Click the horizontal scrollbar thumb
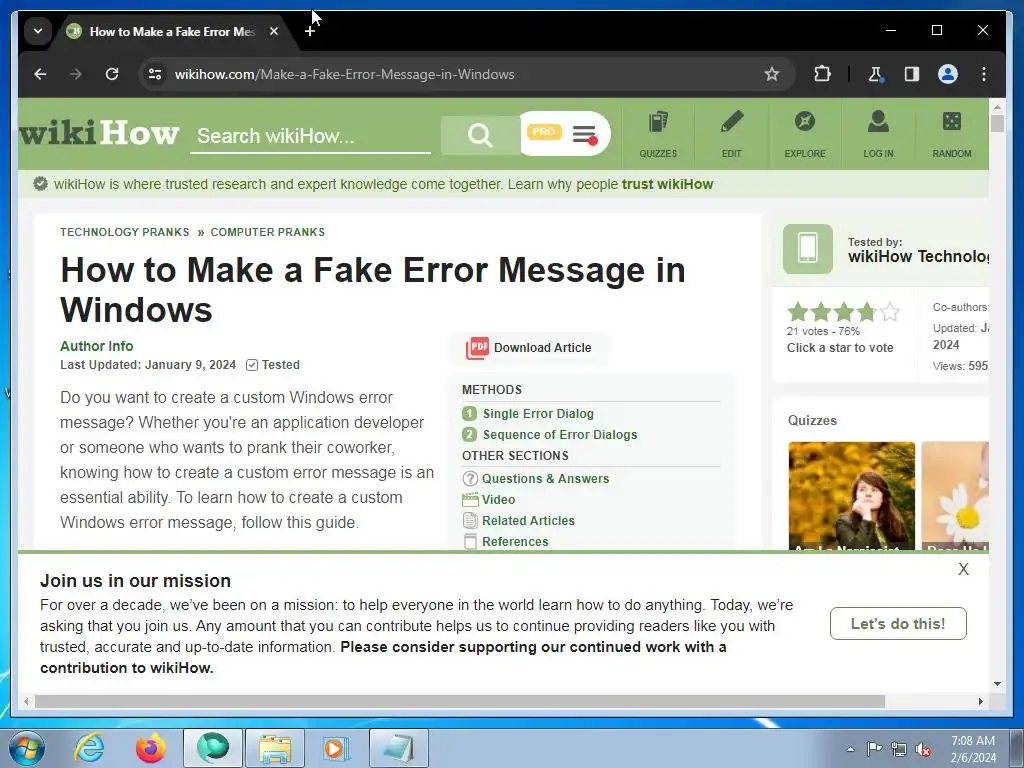1024x768 pixels. [460, 701]
